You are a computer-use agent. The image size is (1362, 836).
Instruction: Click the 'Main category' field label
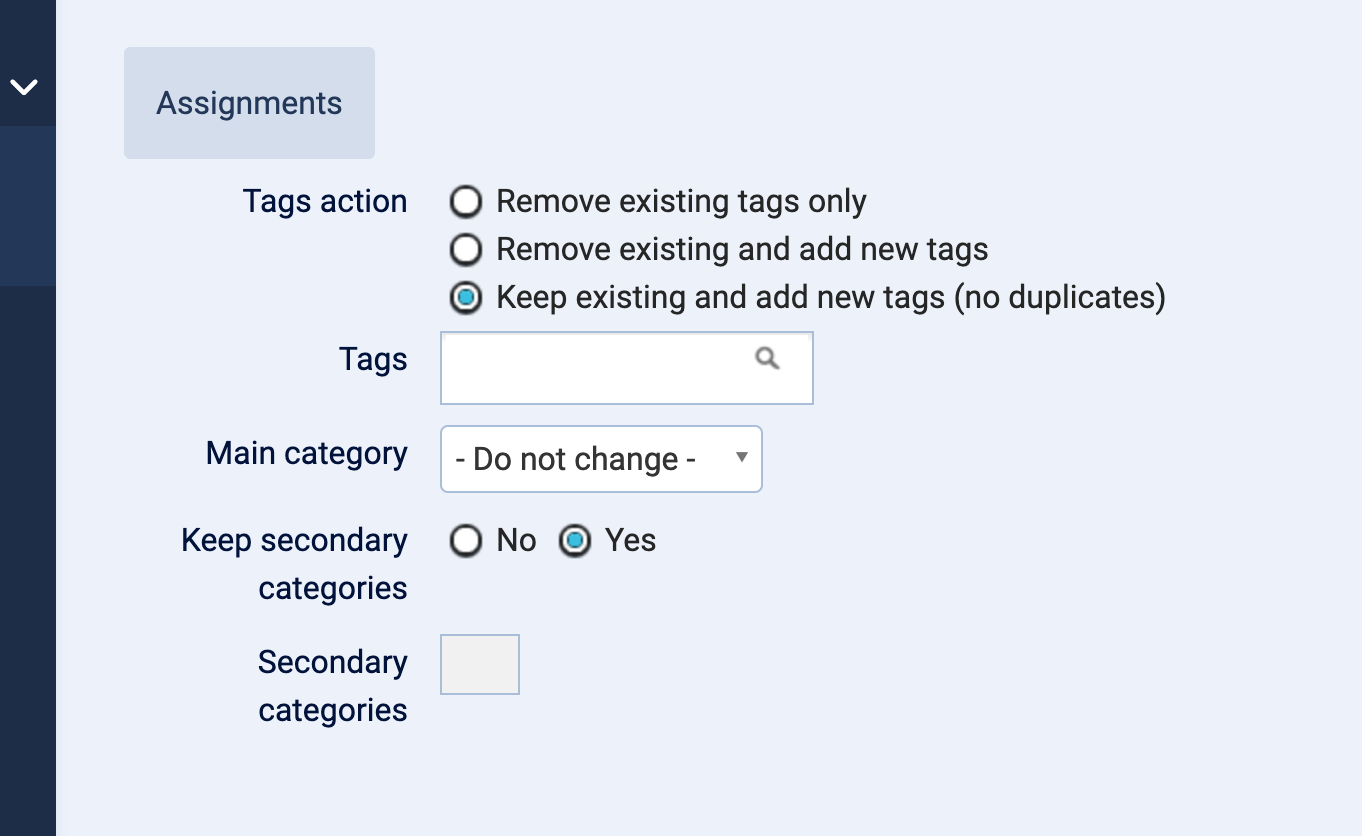[306, 453]
